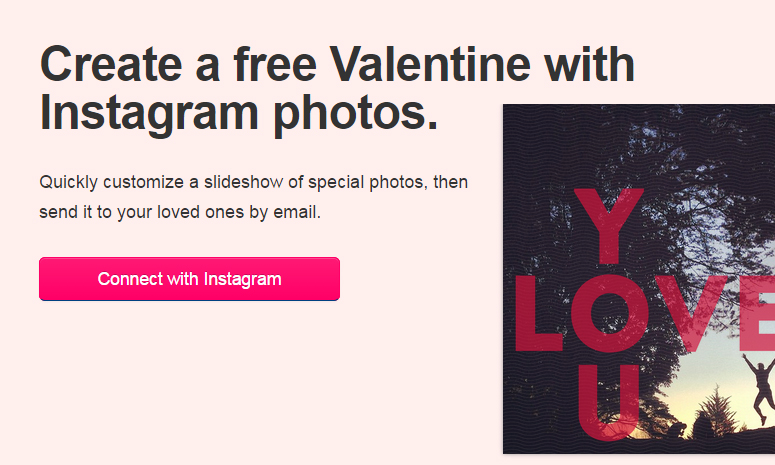
Task: Click the word free in headline
Action: [x=275, y=64]
